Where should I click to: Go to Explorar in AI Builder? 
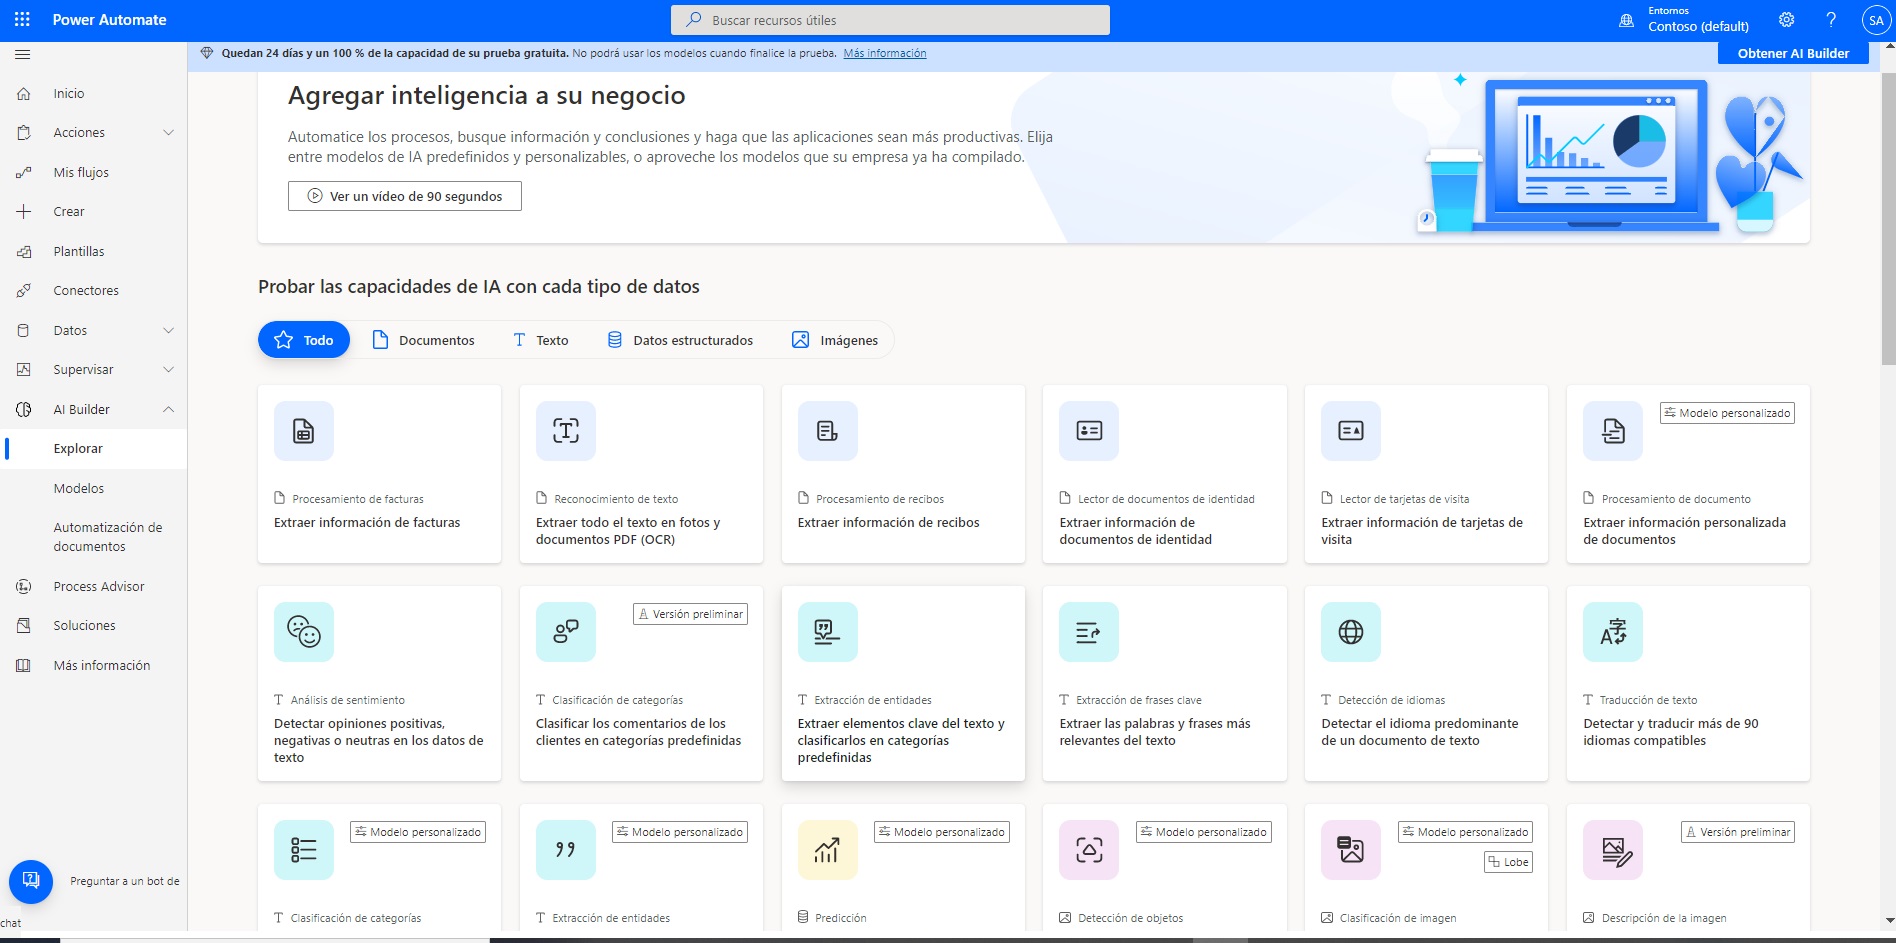tap(94, 448)
